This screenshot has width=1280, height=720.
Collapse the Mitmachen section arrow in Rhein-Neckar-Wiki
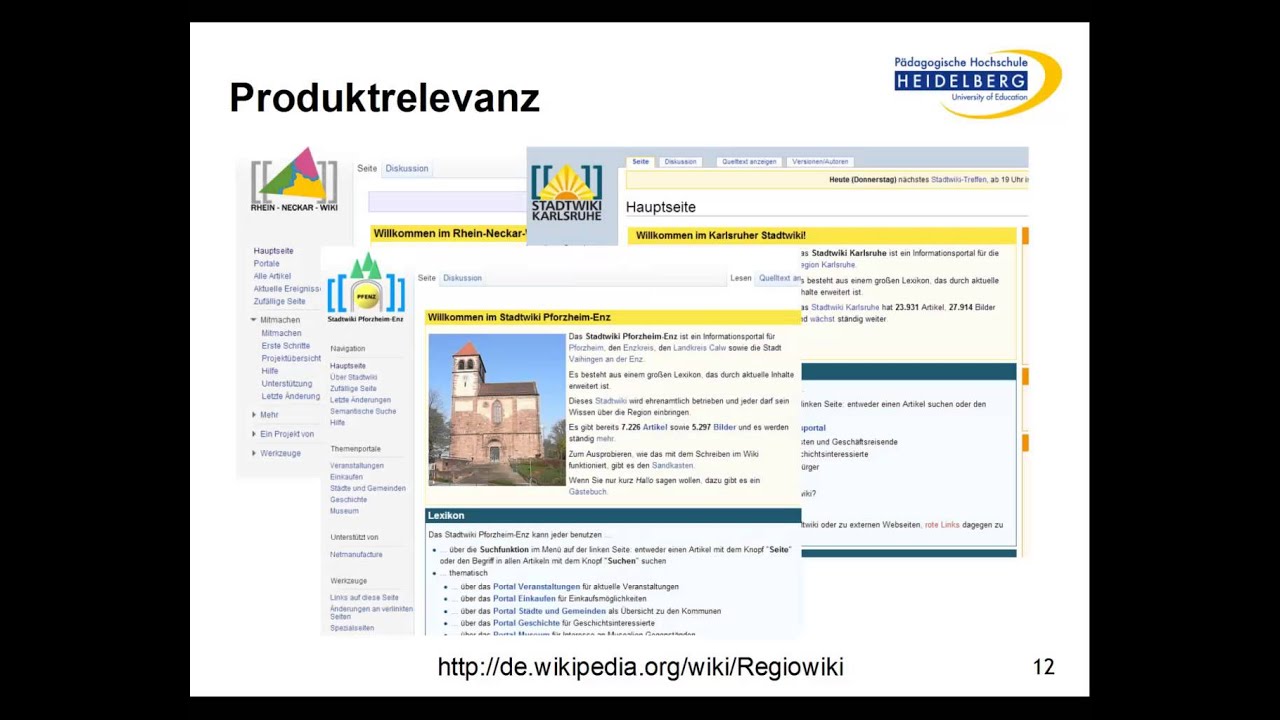pyautogui.click(x=253, y=320)
